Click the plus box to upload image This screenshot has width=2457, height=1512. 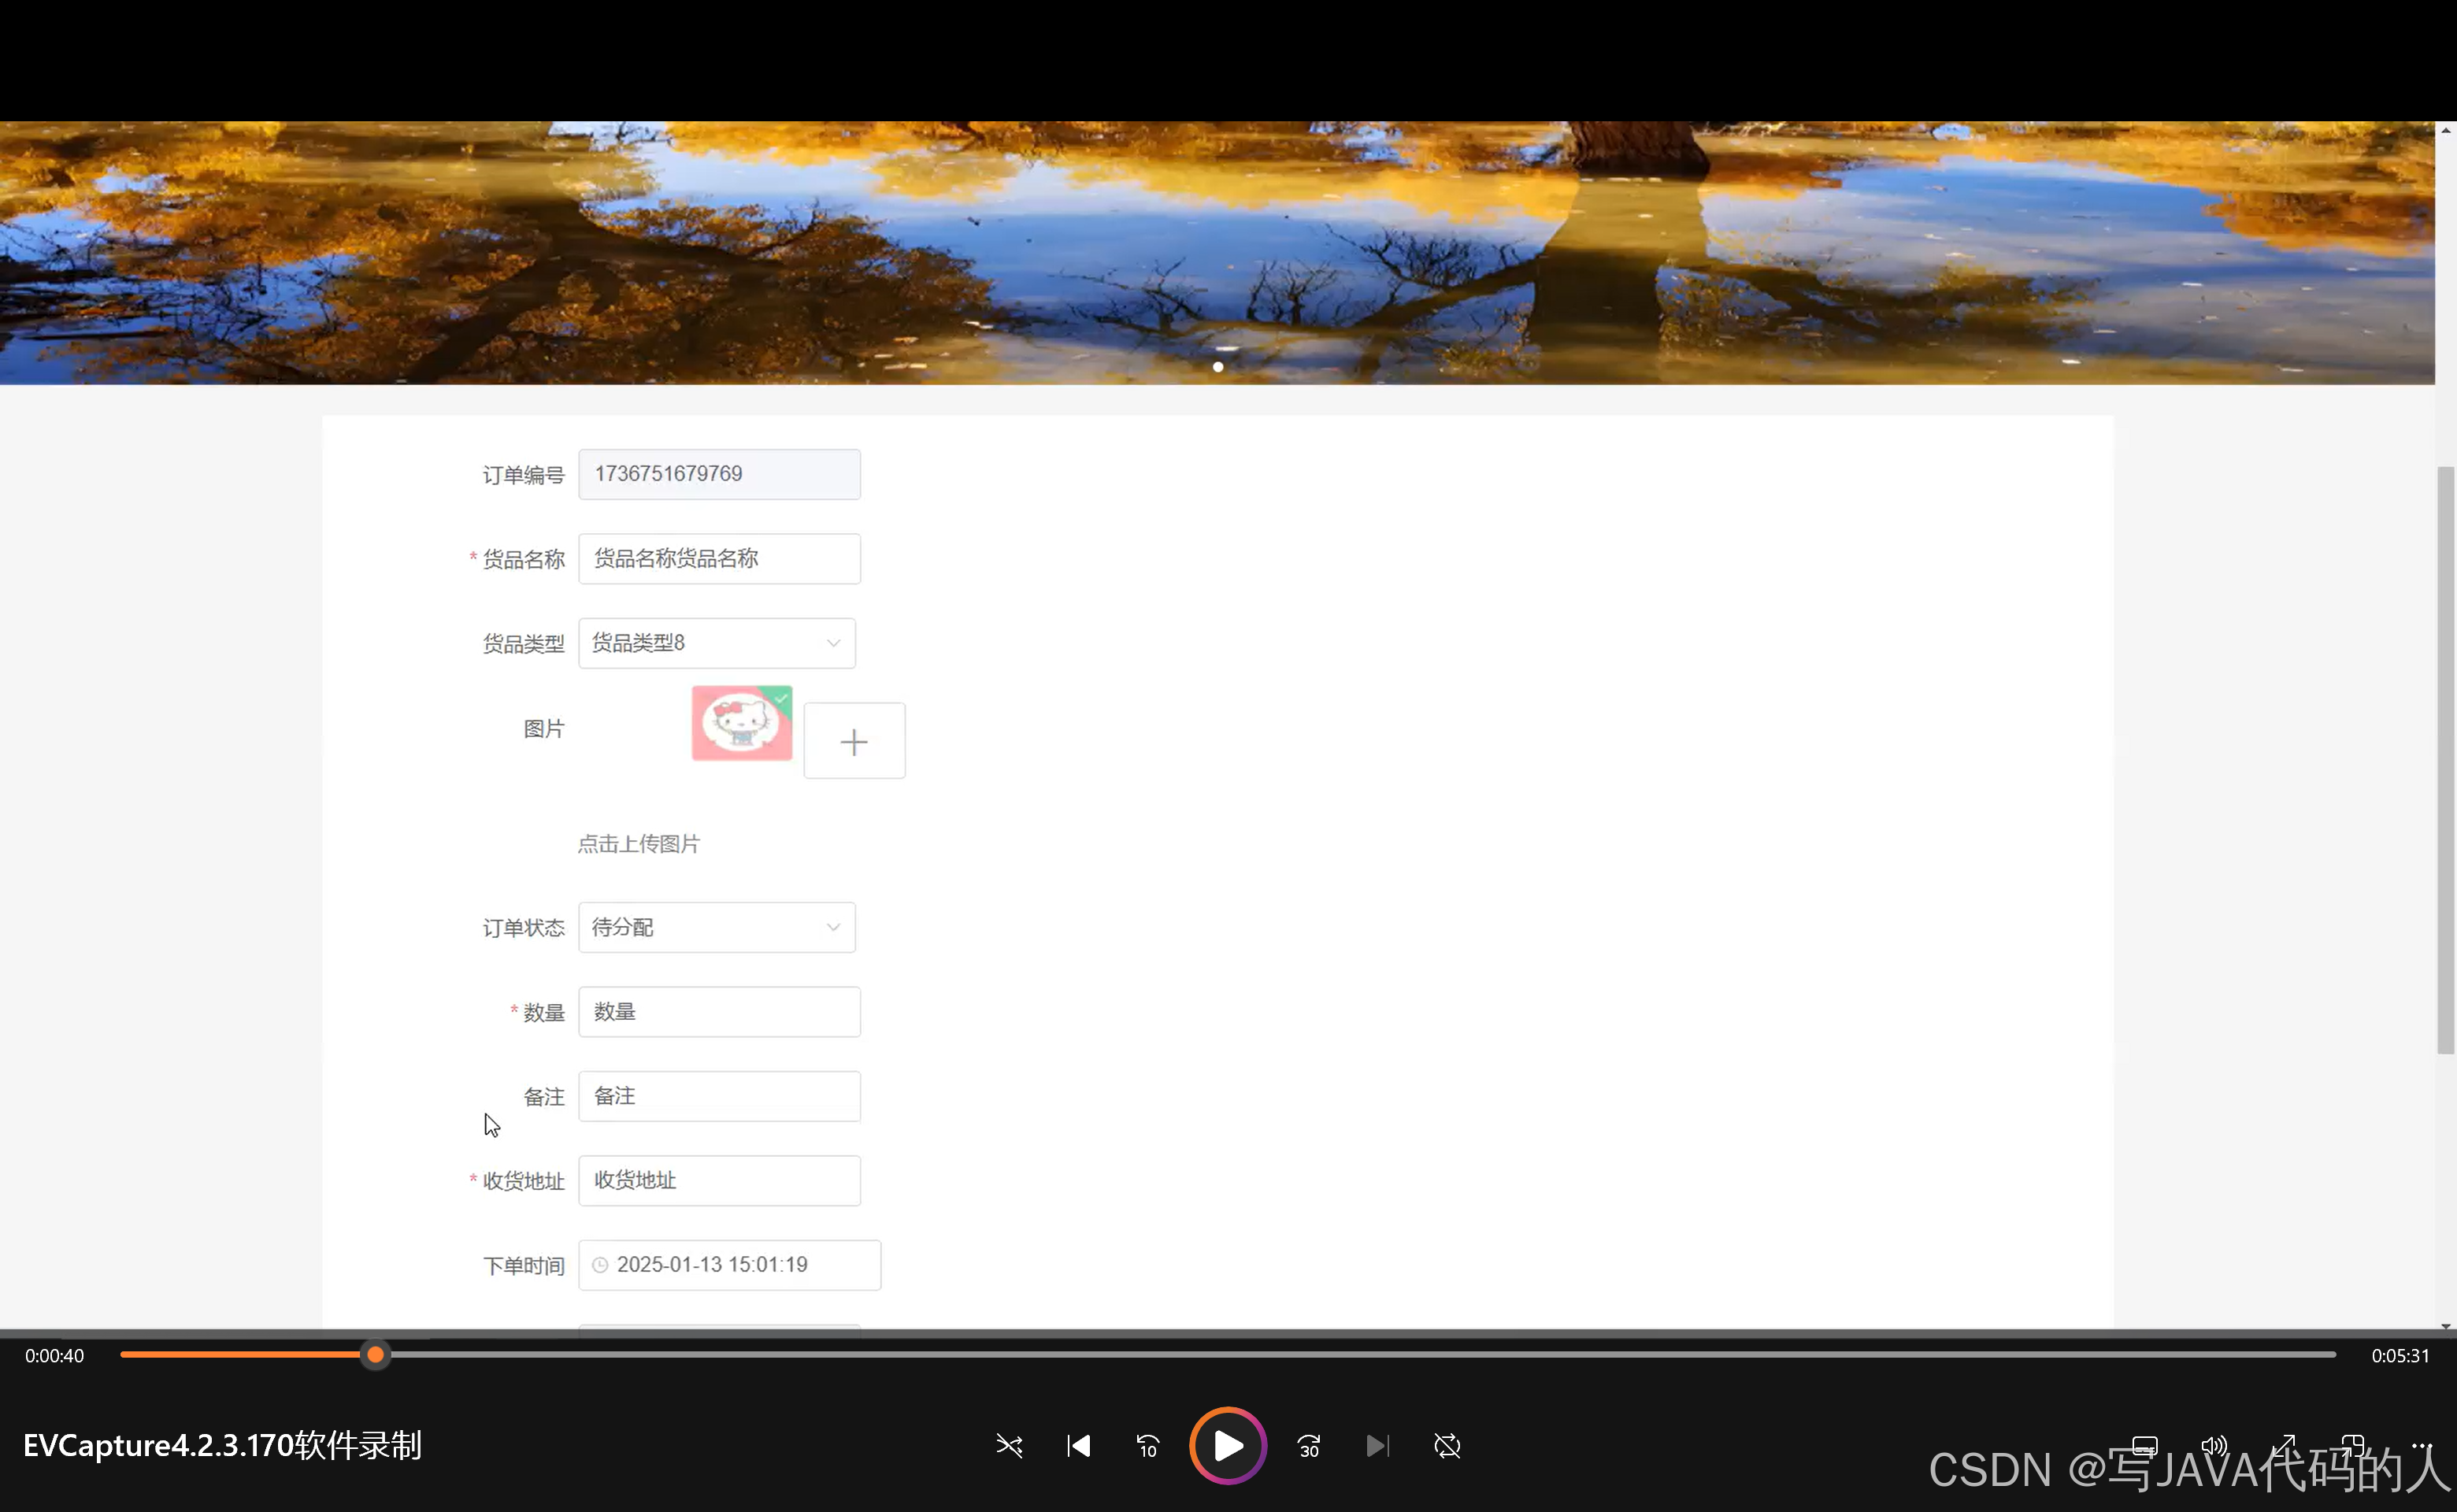(x=854, y=741)
